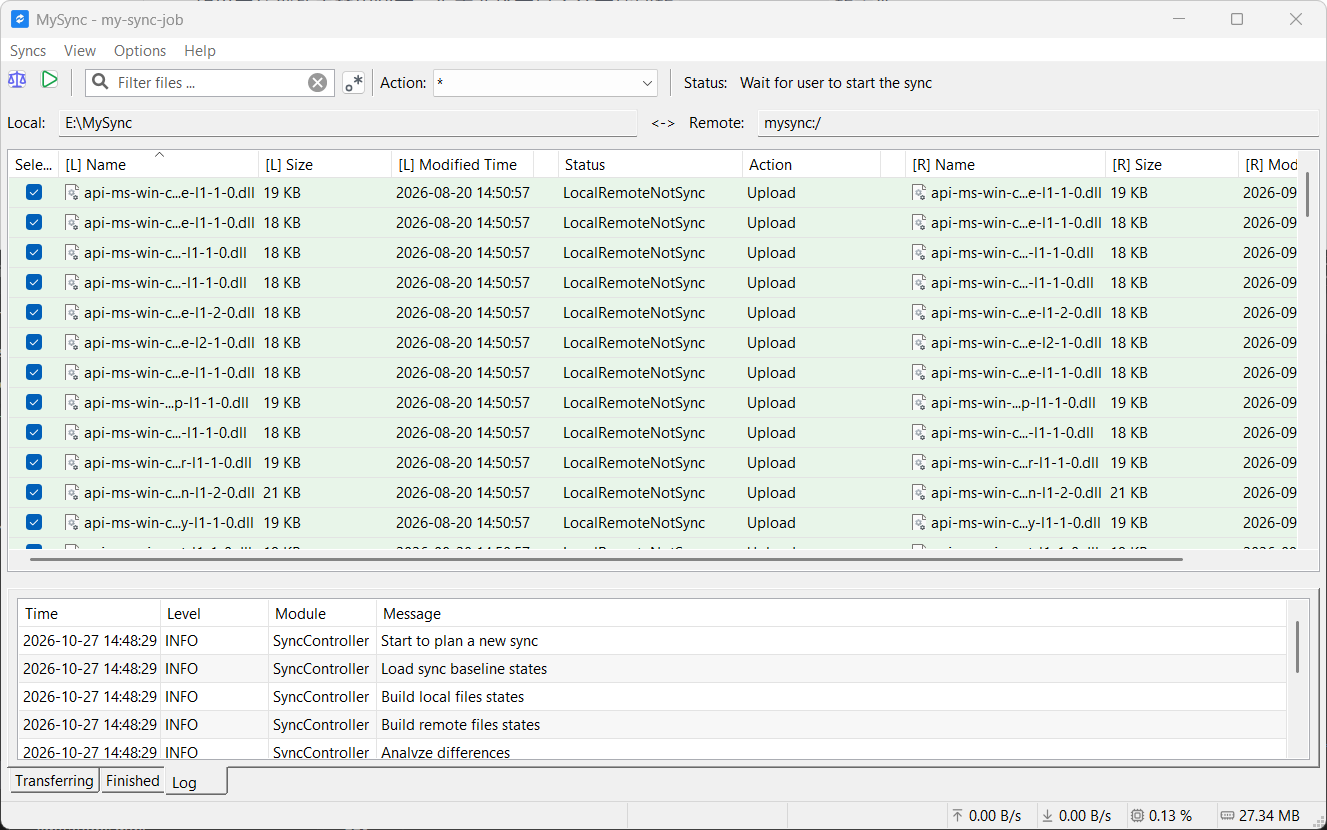1327x830 pixels.
Task: Start the sync with the green play icon
Action: (49, 81)
